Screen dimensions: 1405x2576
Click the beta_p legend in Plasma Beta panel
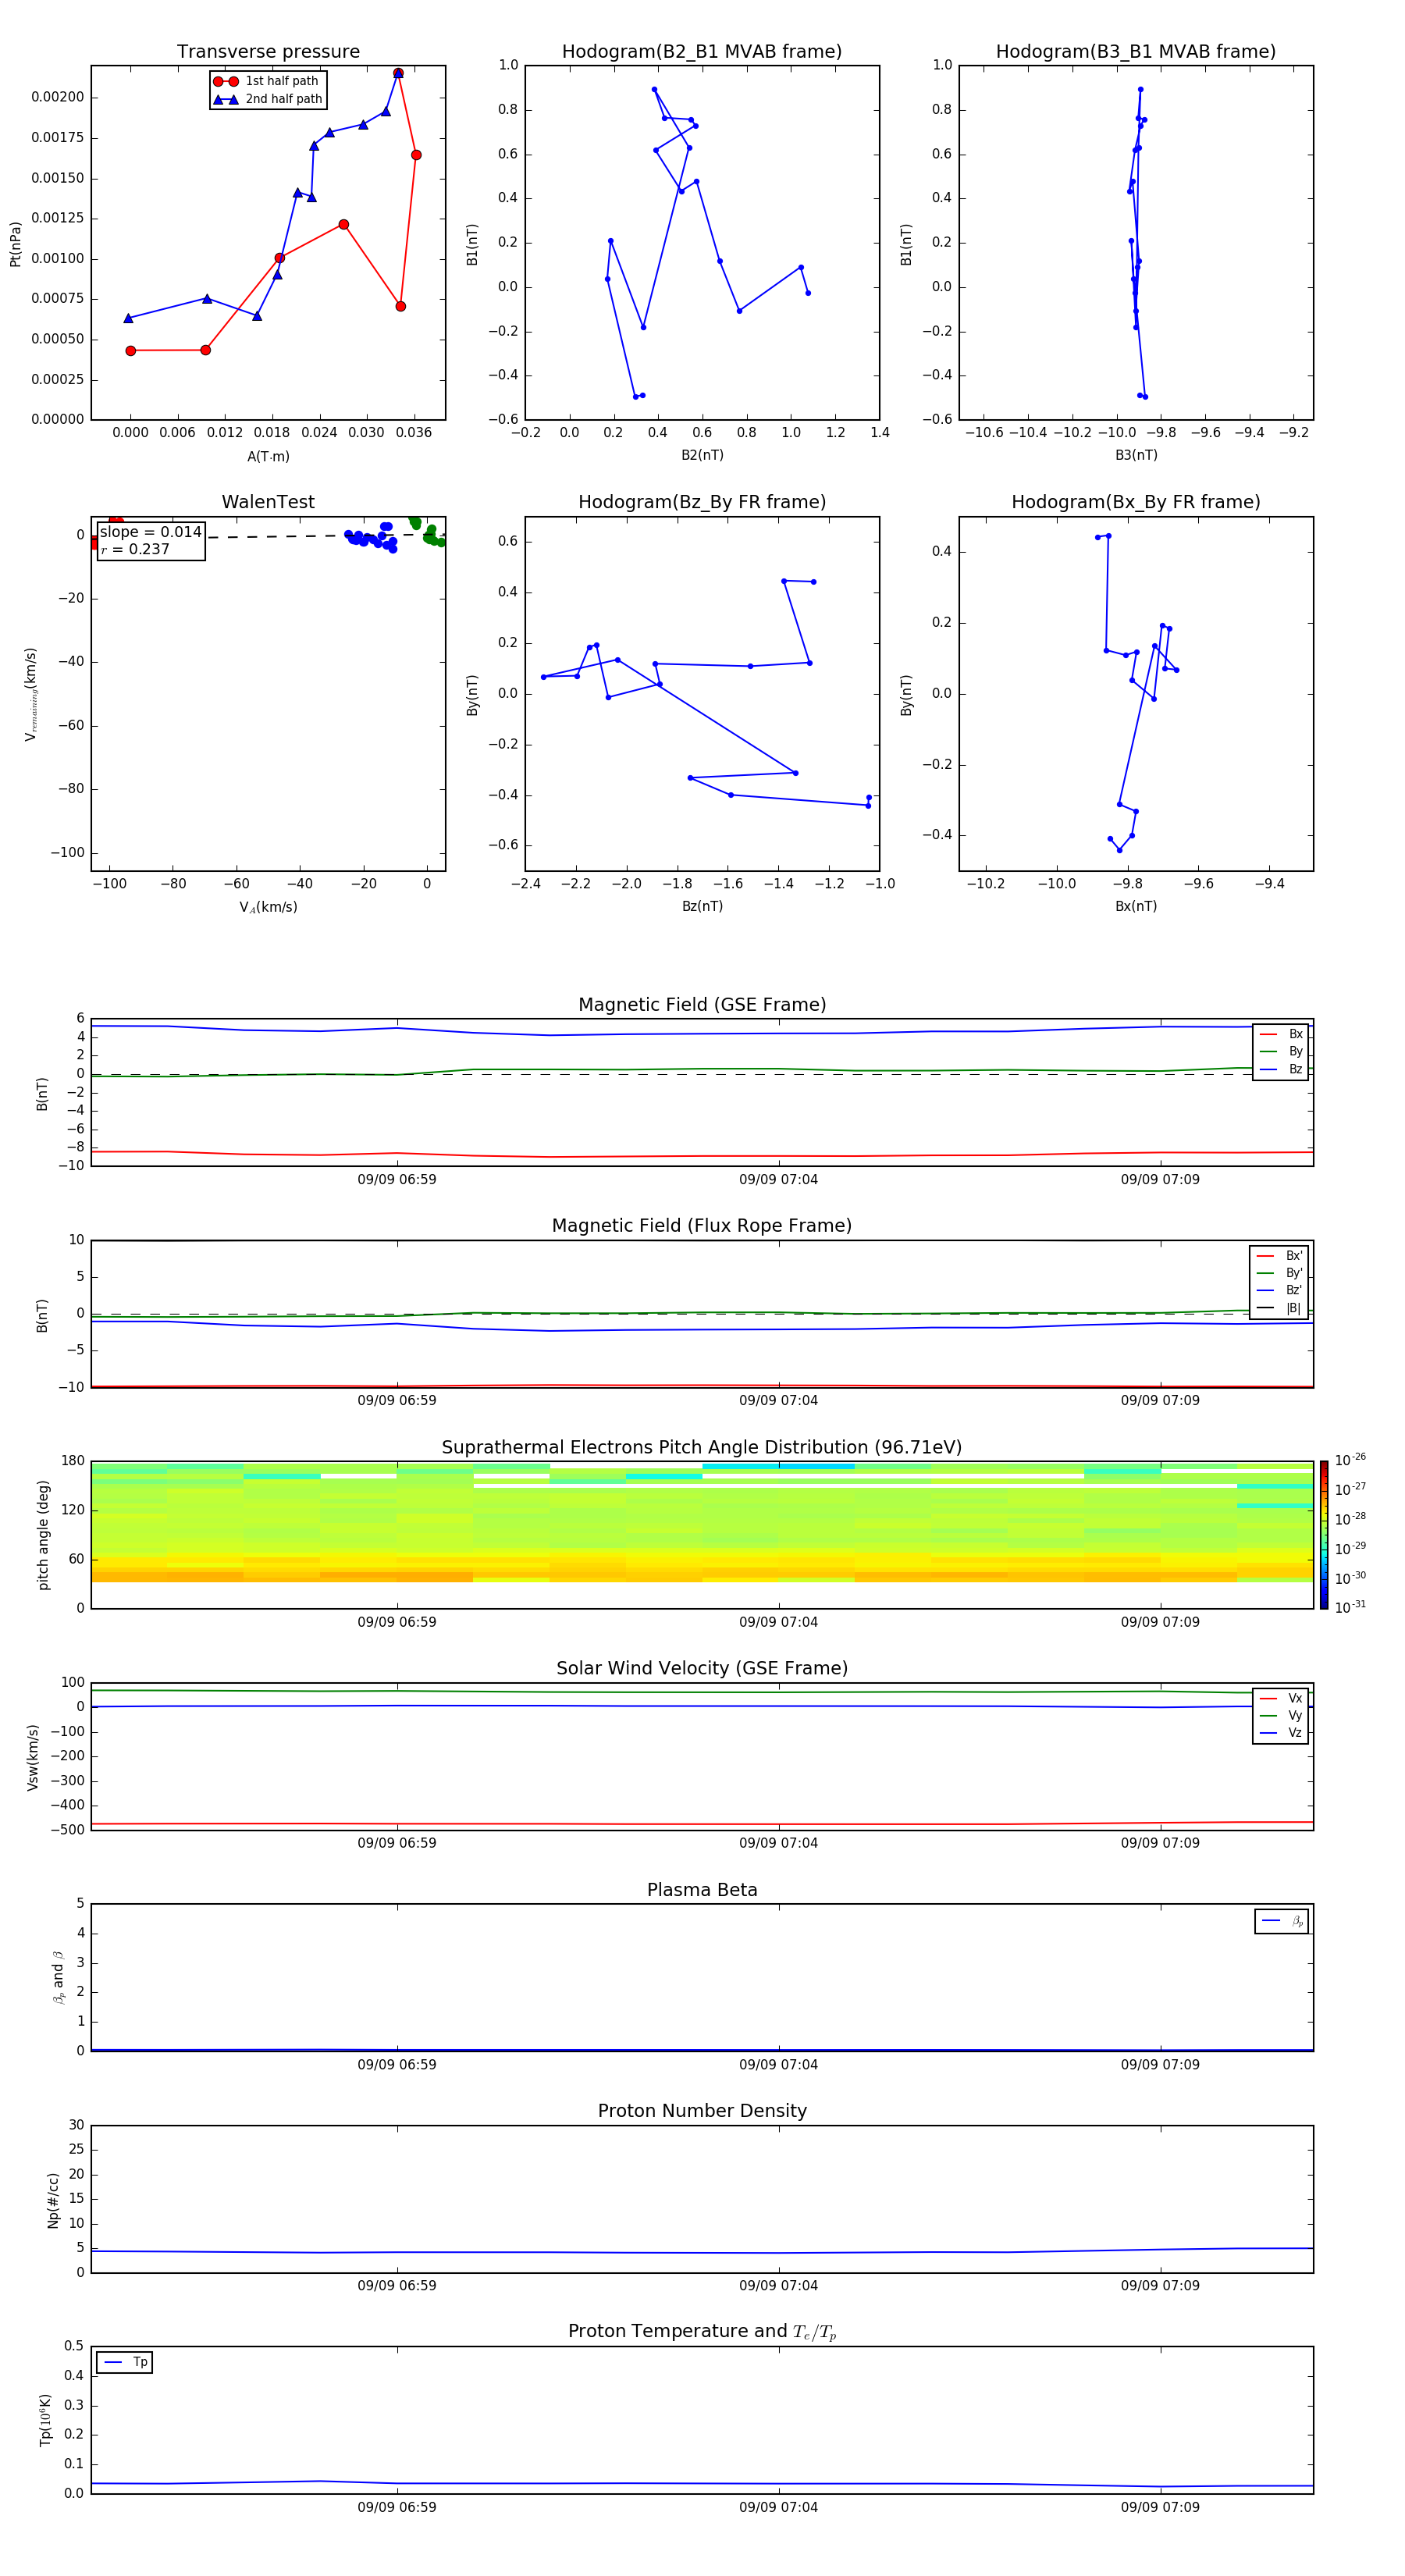[x=1282, y=1921]
